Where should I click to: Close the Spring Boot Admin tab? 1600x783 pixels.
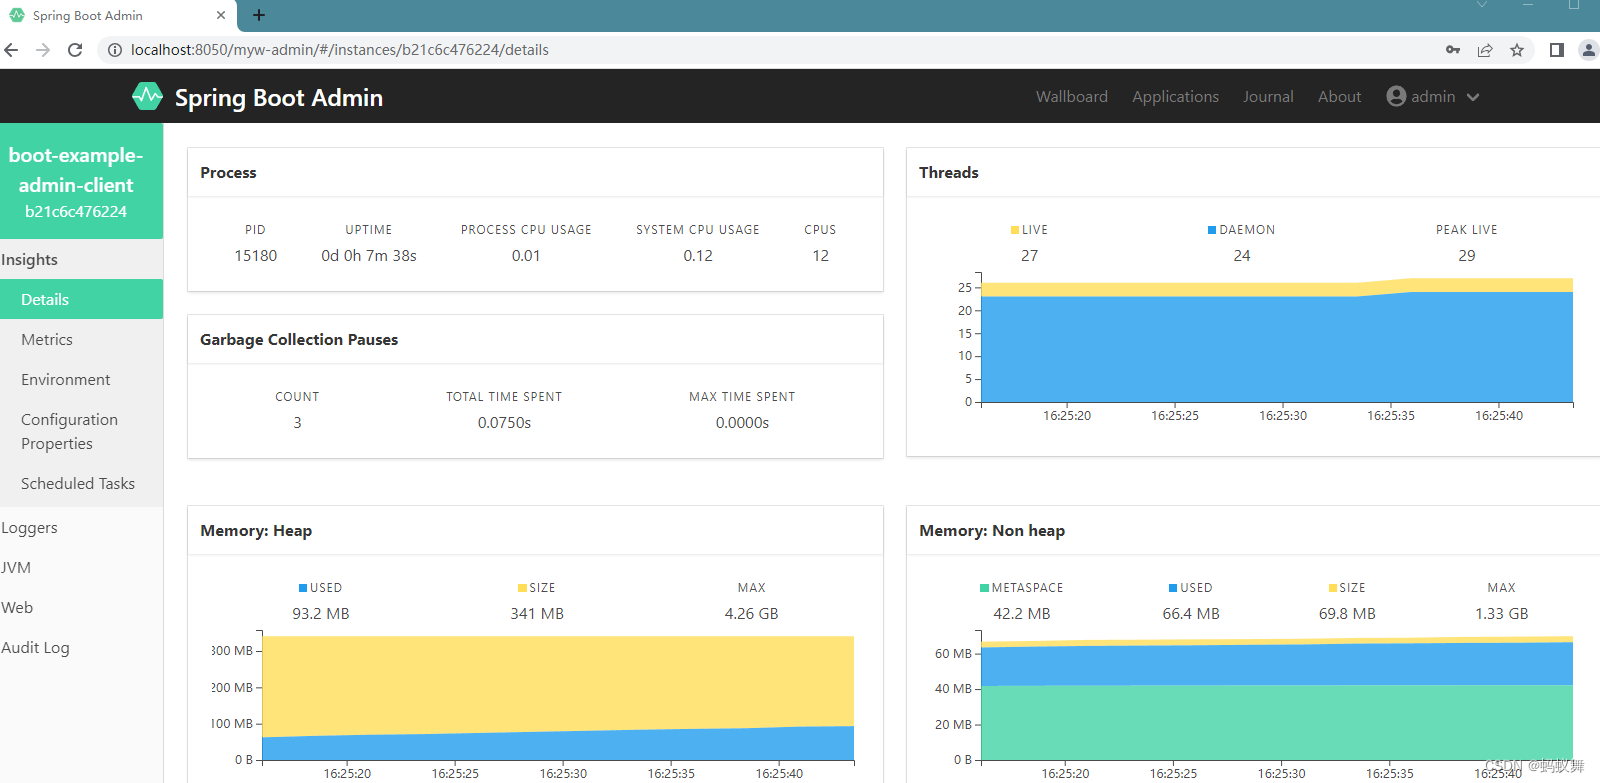click(x=221, y=15)
